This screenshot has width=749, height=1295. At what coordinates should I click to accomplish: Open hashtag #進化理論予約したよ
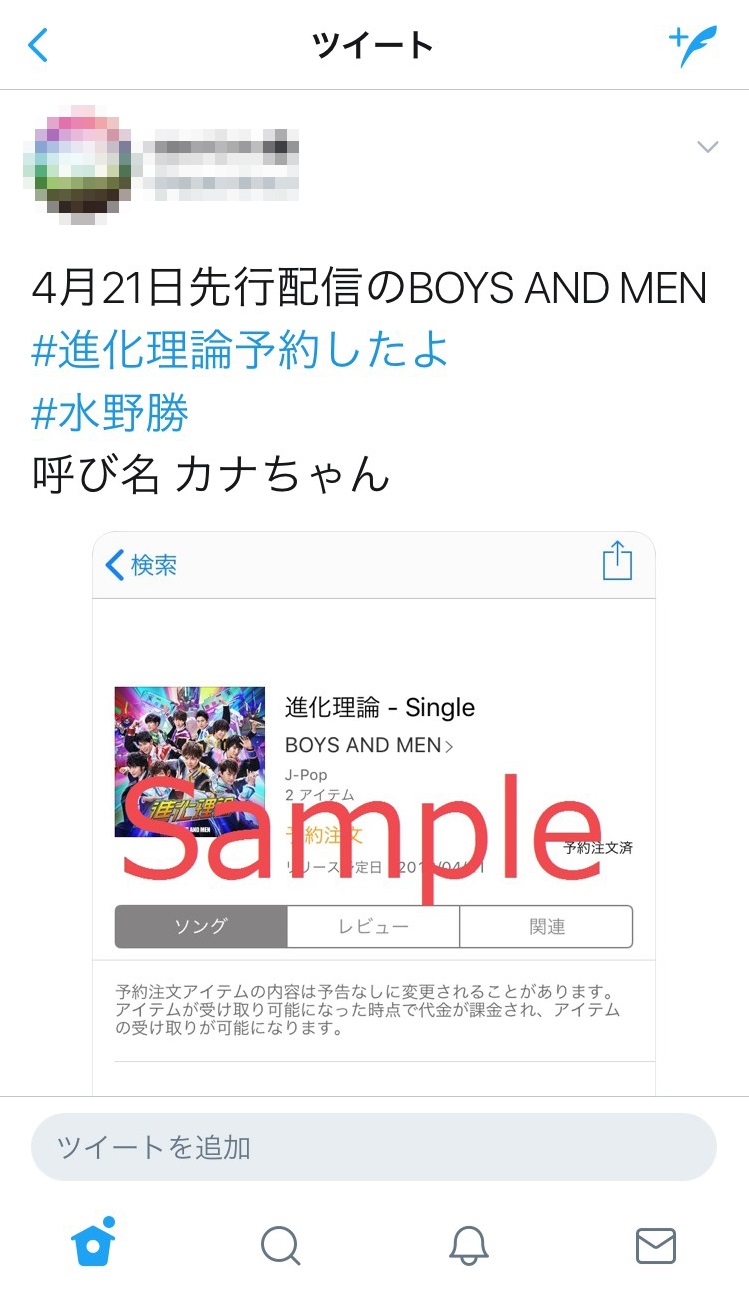point(241,349)
